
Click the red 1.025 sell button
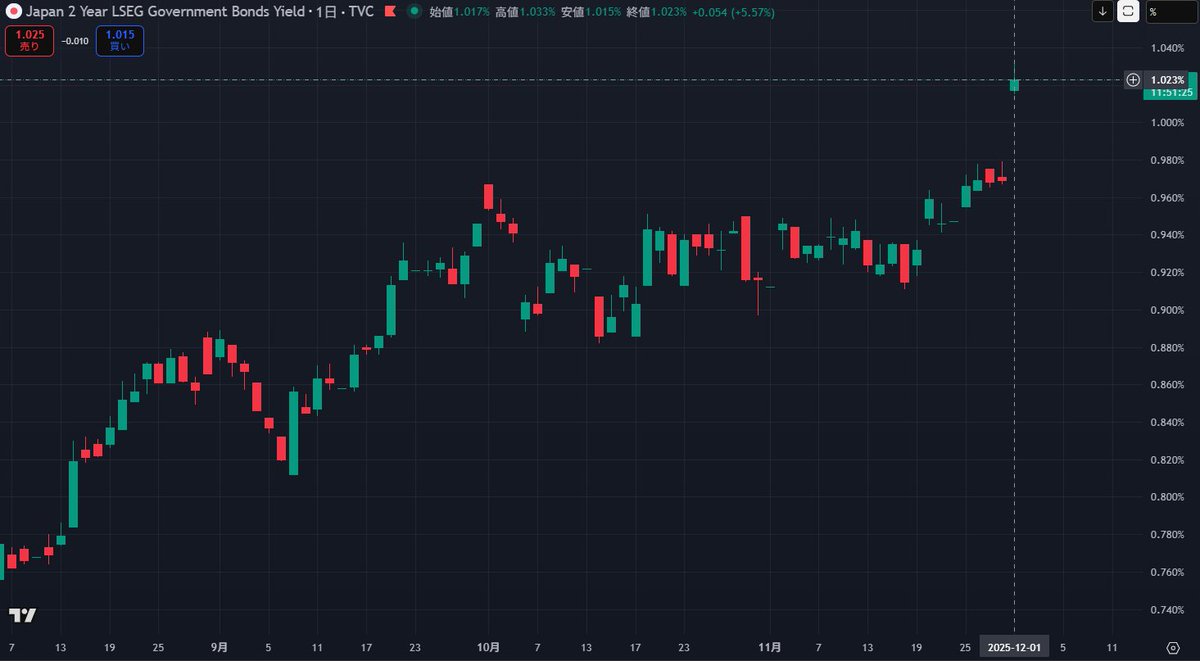pos(30,41)
